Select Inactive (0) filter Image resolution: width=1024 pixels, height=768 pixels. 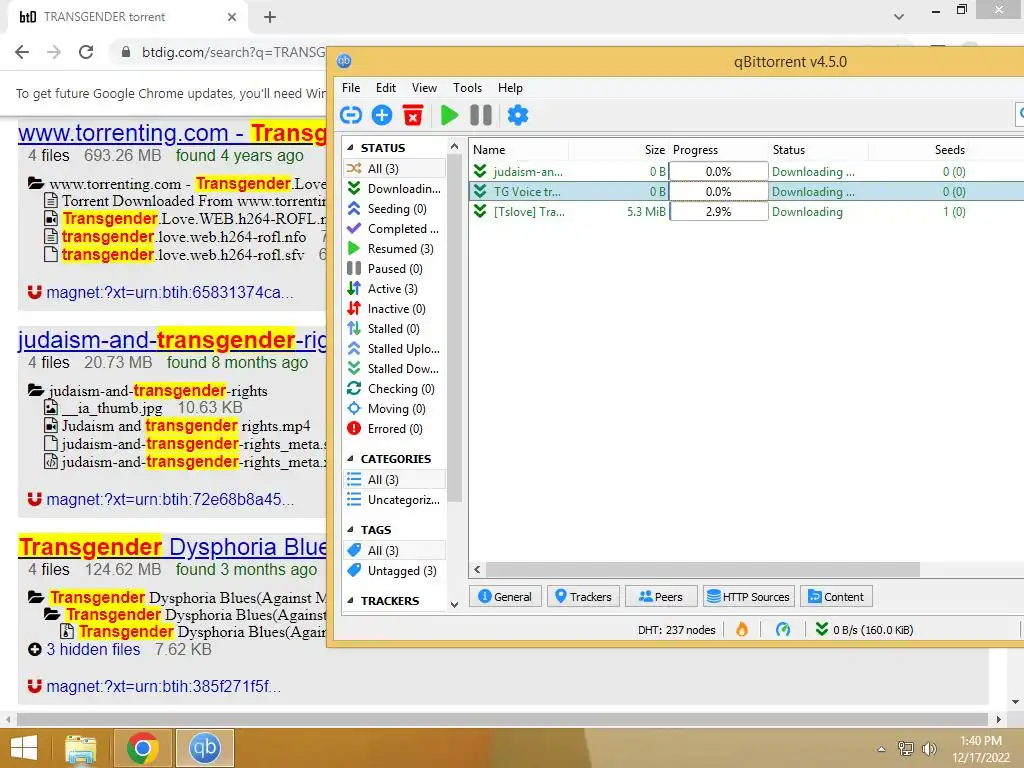click(394, 309)
